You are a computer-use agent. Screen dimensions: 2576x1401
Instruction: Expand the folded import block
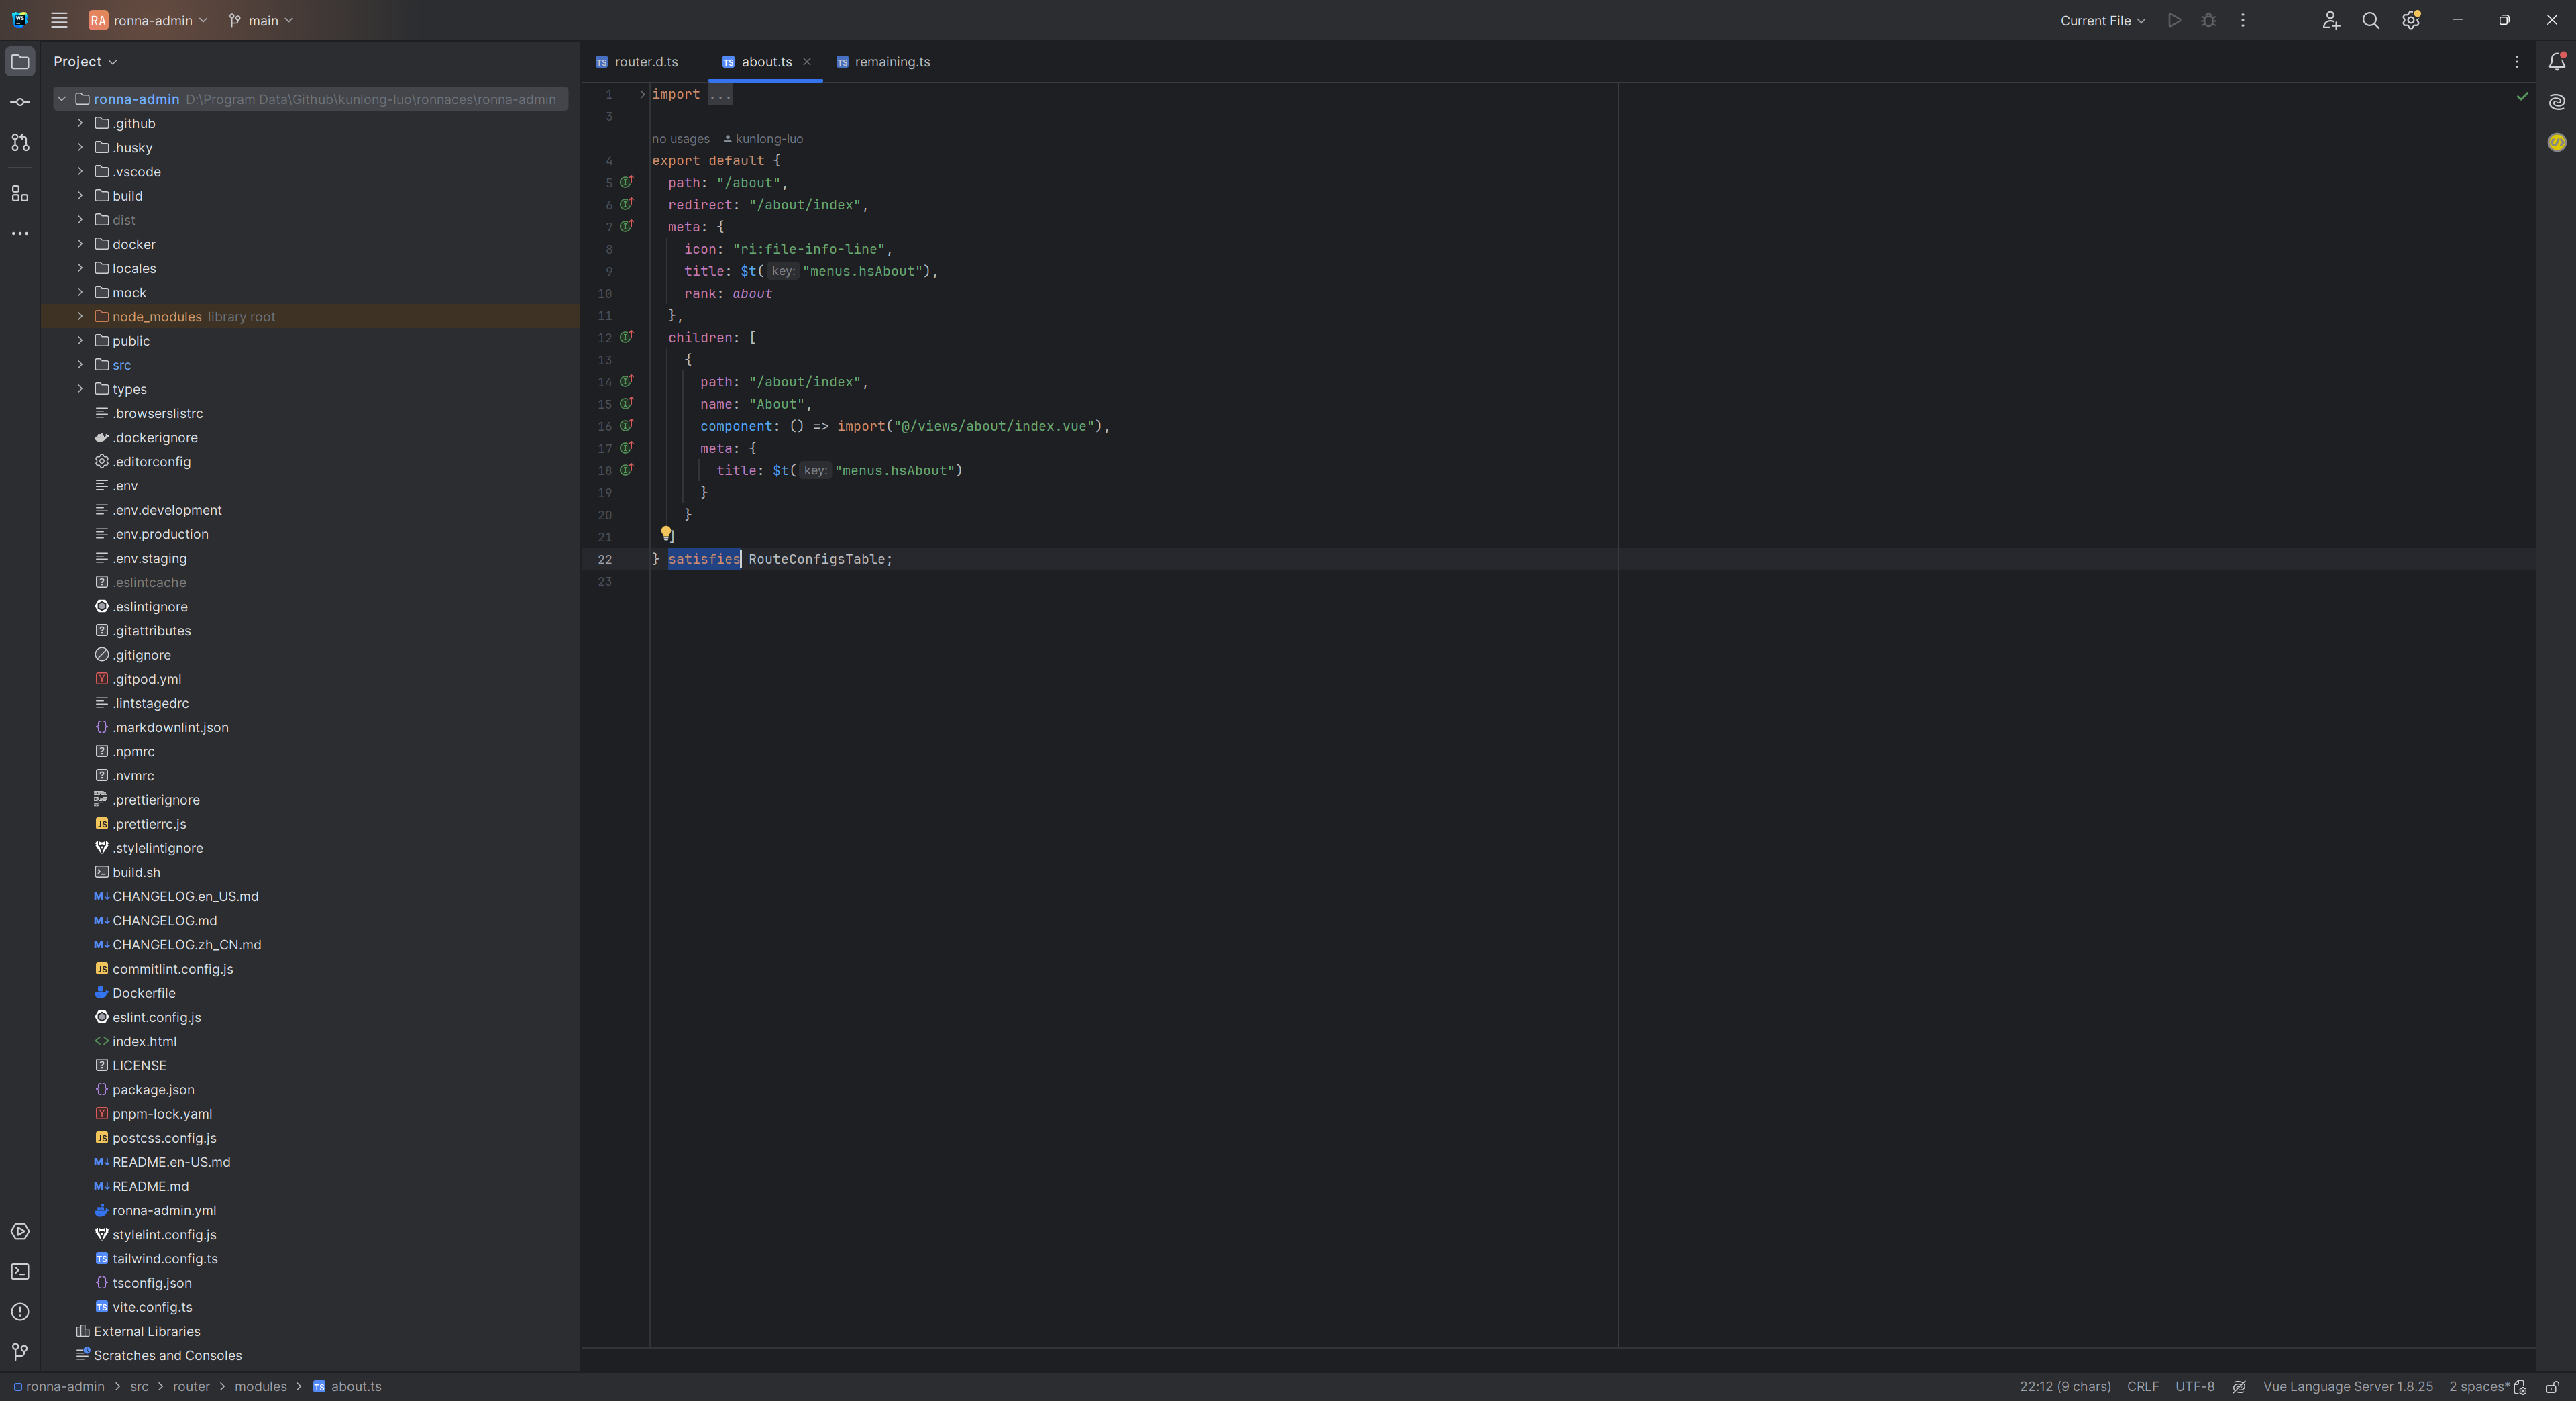click(x=642, y=94)
